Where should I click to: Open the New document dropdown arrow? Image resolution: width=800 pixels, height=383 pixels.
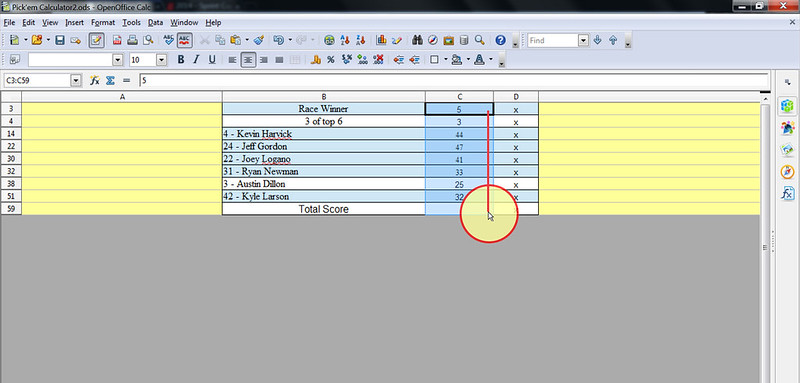(x=25, y=40)
